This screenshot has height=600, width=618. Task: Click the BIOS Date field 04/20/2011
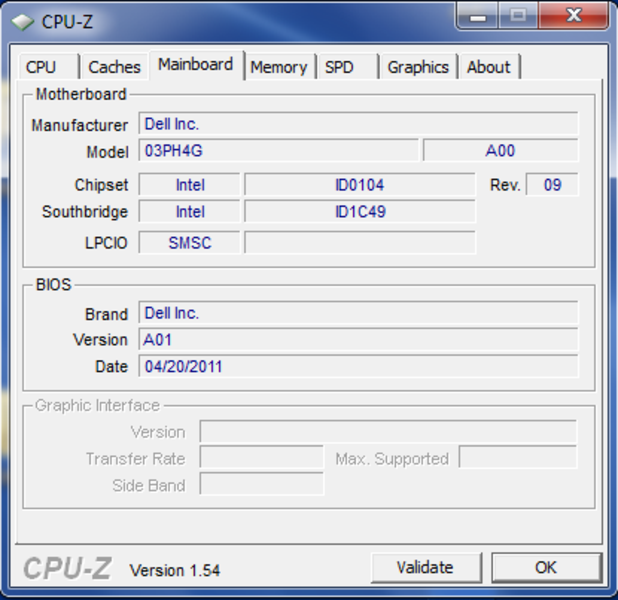click(358, 367)
